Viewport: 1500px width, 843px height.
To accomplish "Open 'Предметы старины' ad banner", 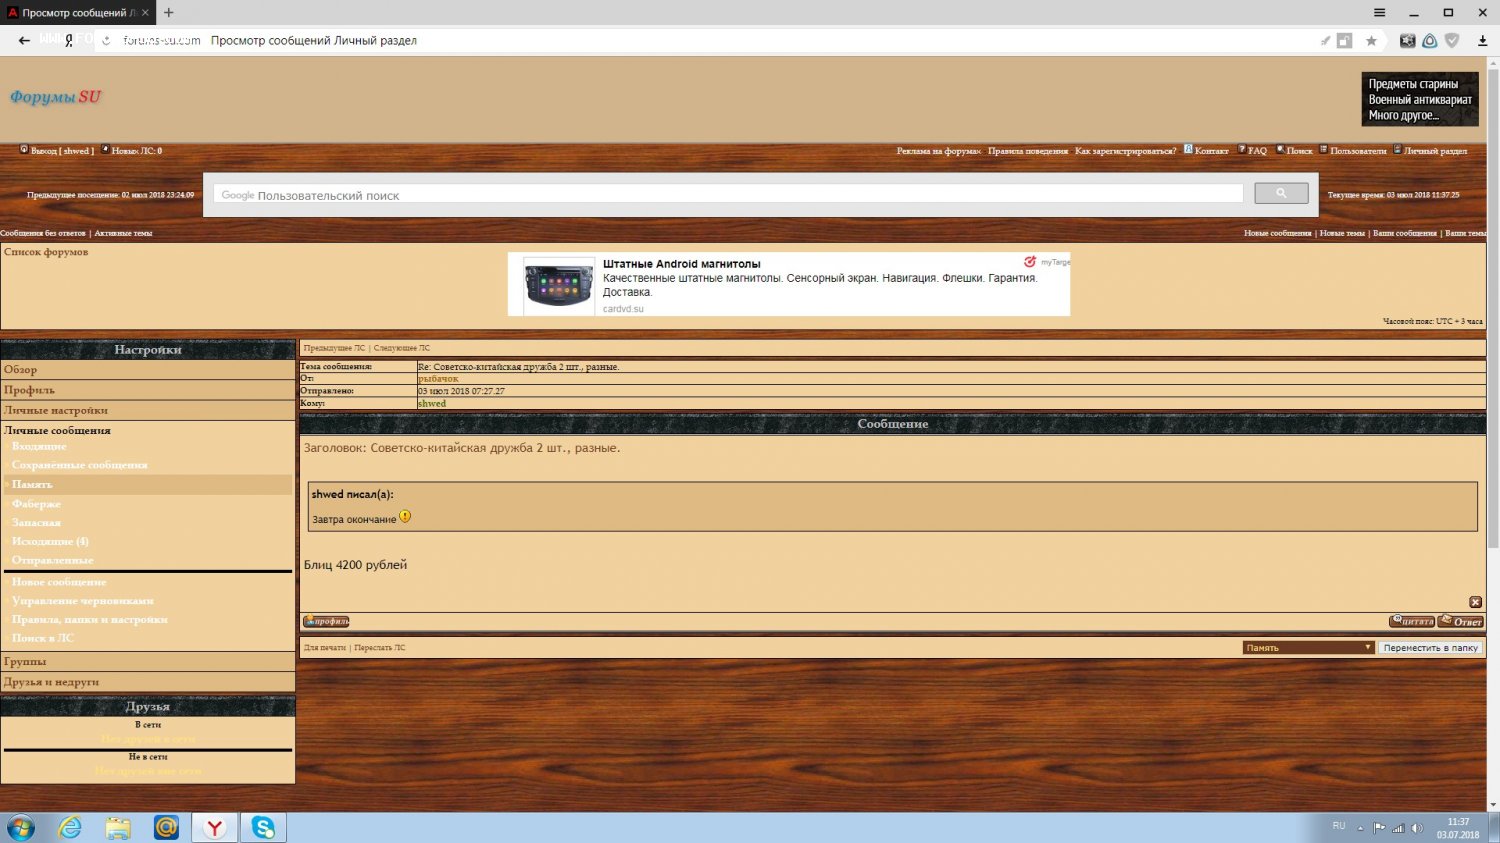I will (1419, 99).
